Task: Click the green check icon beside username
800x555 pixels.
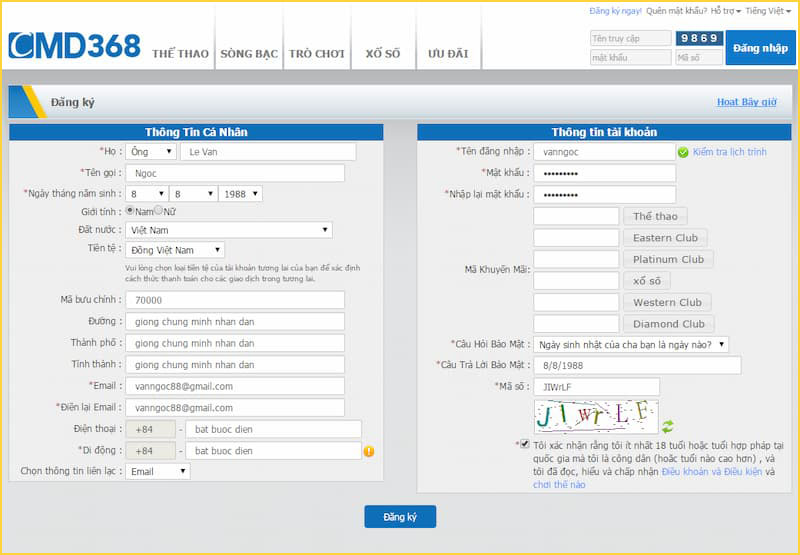Action: (683, 152)
